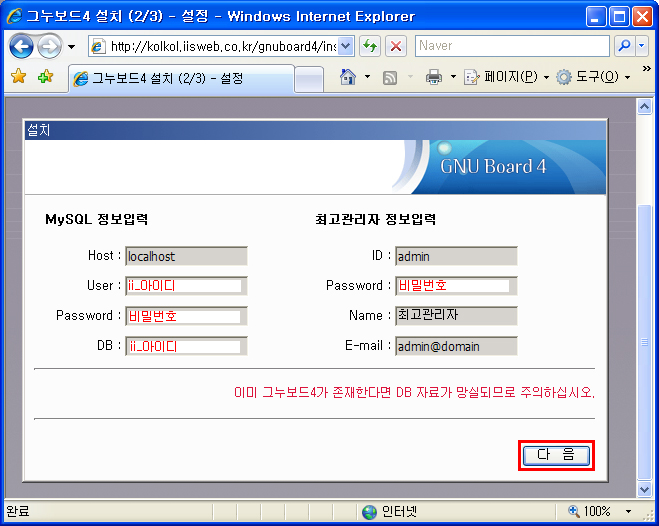Screen dimensions: 659x526
Task: Click the Print icon
Action: tap(434, 77)
